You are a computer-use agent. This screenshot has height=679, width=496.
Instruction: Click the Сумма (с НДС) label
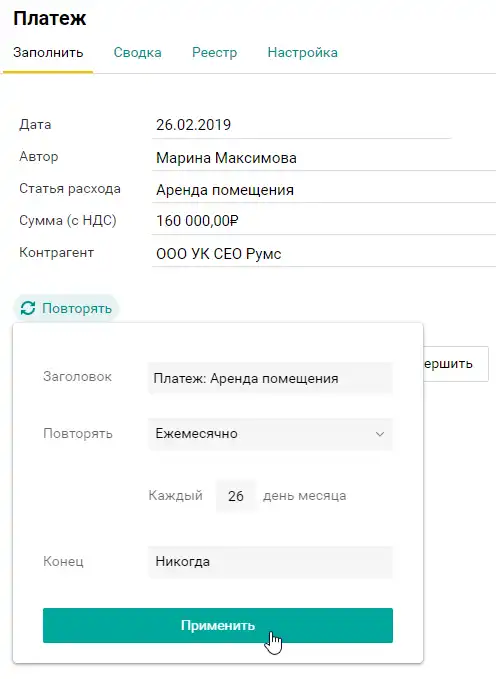[68, 220]
